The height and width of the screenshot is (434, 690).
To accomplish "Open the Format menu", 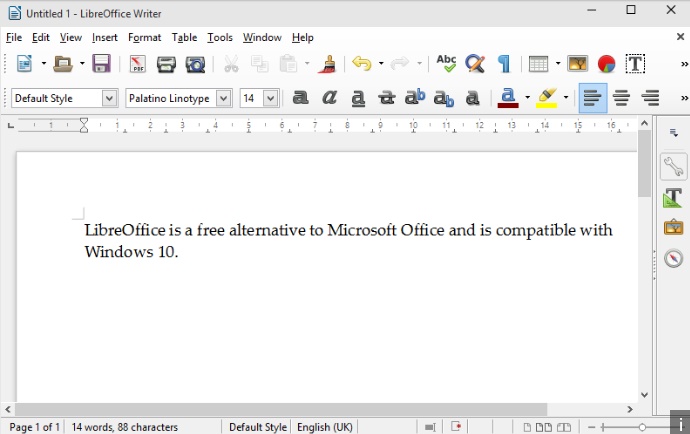I will [x=144, y=37].
